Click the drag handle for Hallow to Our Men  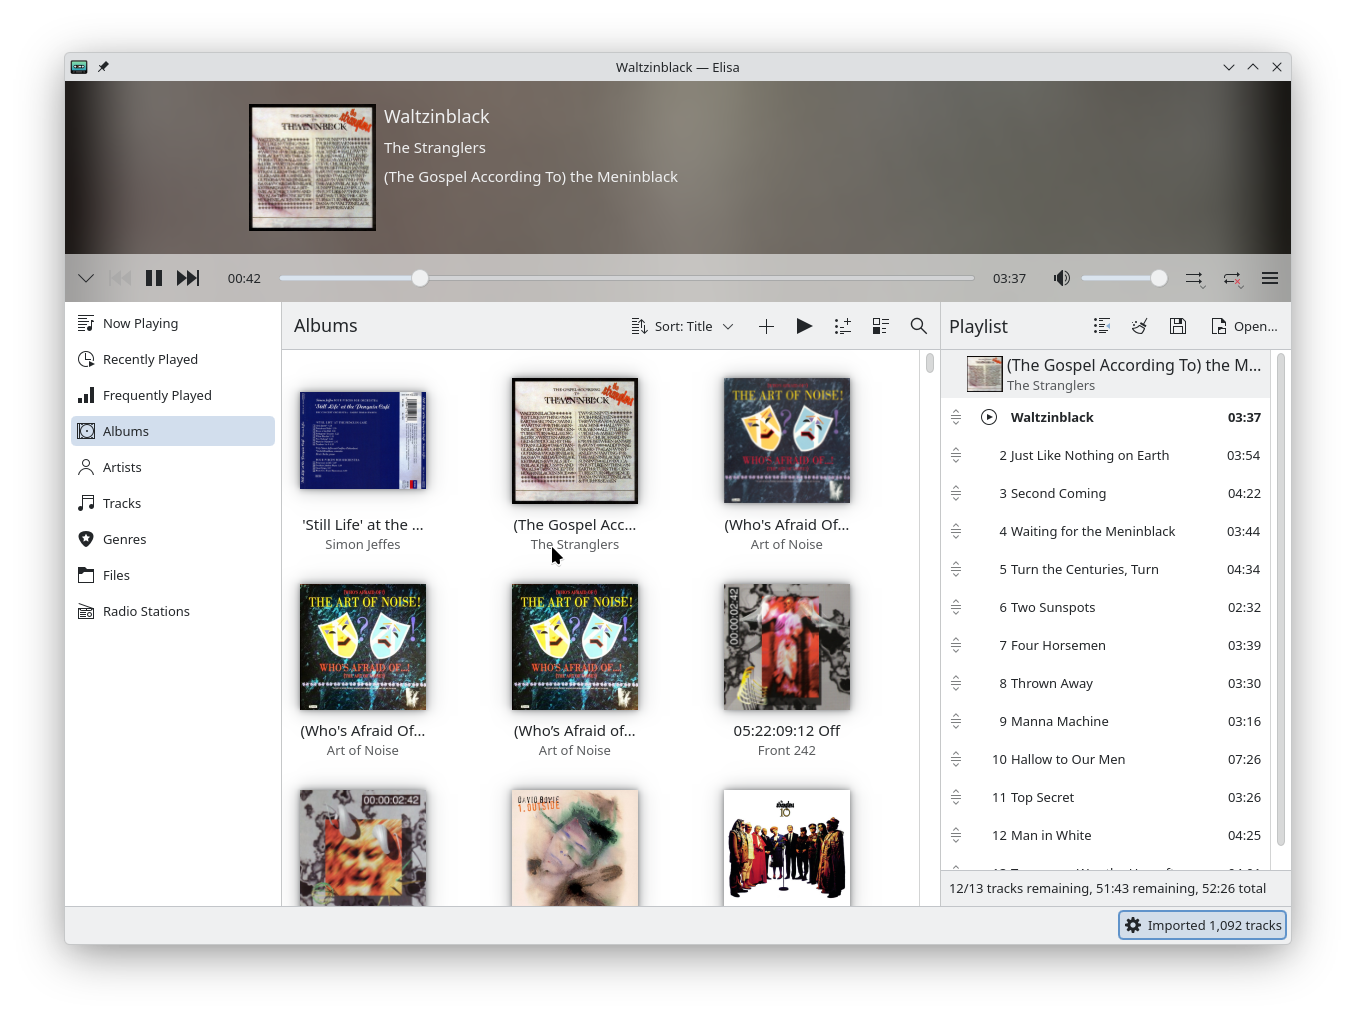pos(956,759)
